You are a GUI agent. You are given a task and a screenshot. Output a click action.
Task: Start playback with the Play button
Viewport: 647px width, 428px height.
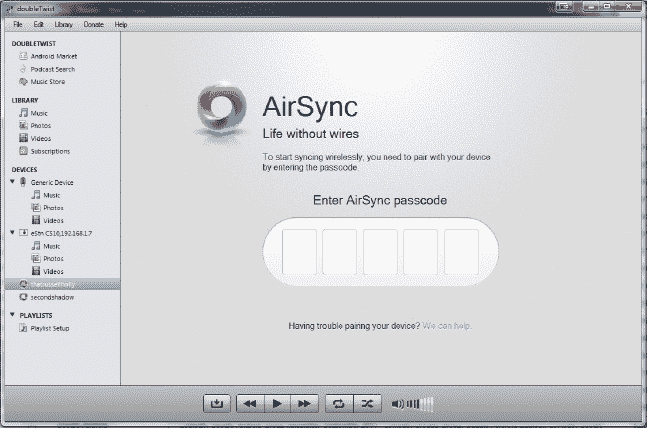click(x=277, y=403)
